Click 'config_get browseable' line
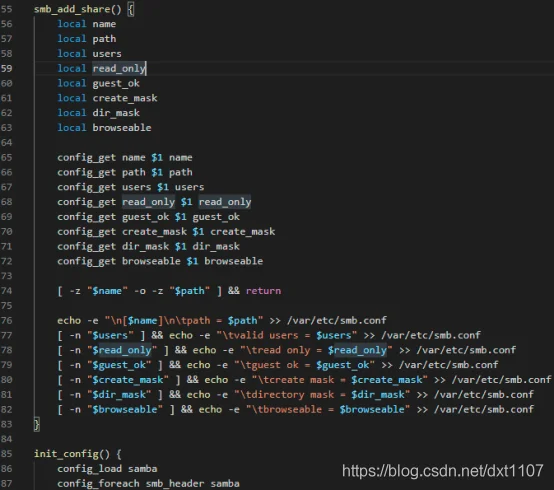Screen dimensions: 554x490 [160, 261]
